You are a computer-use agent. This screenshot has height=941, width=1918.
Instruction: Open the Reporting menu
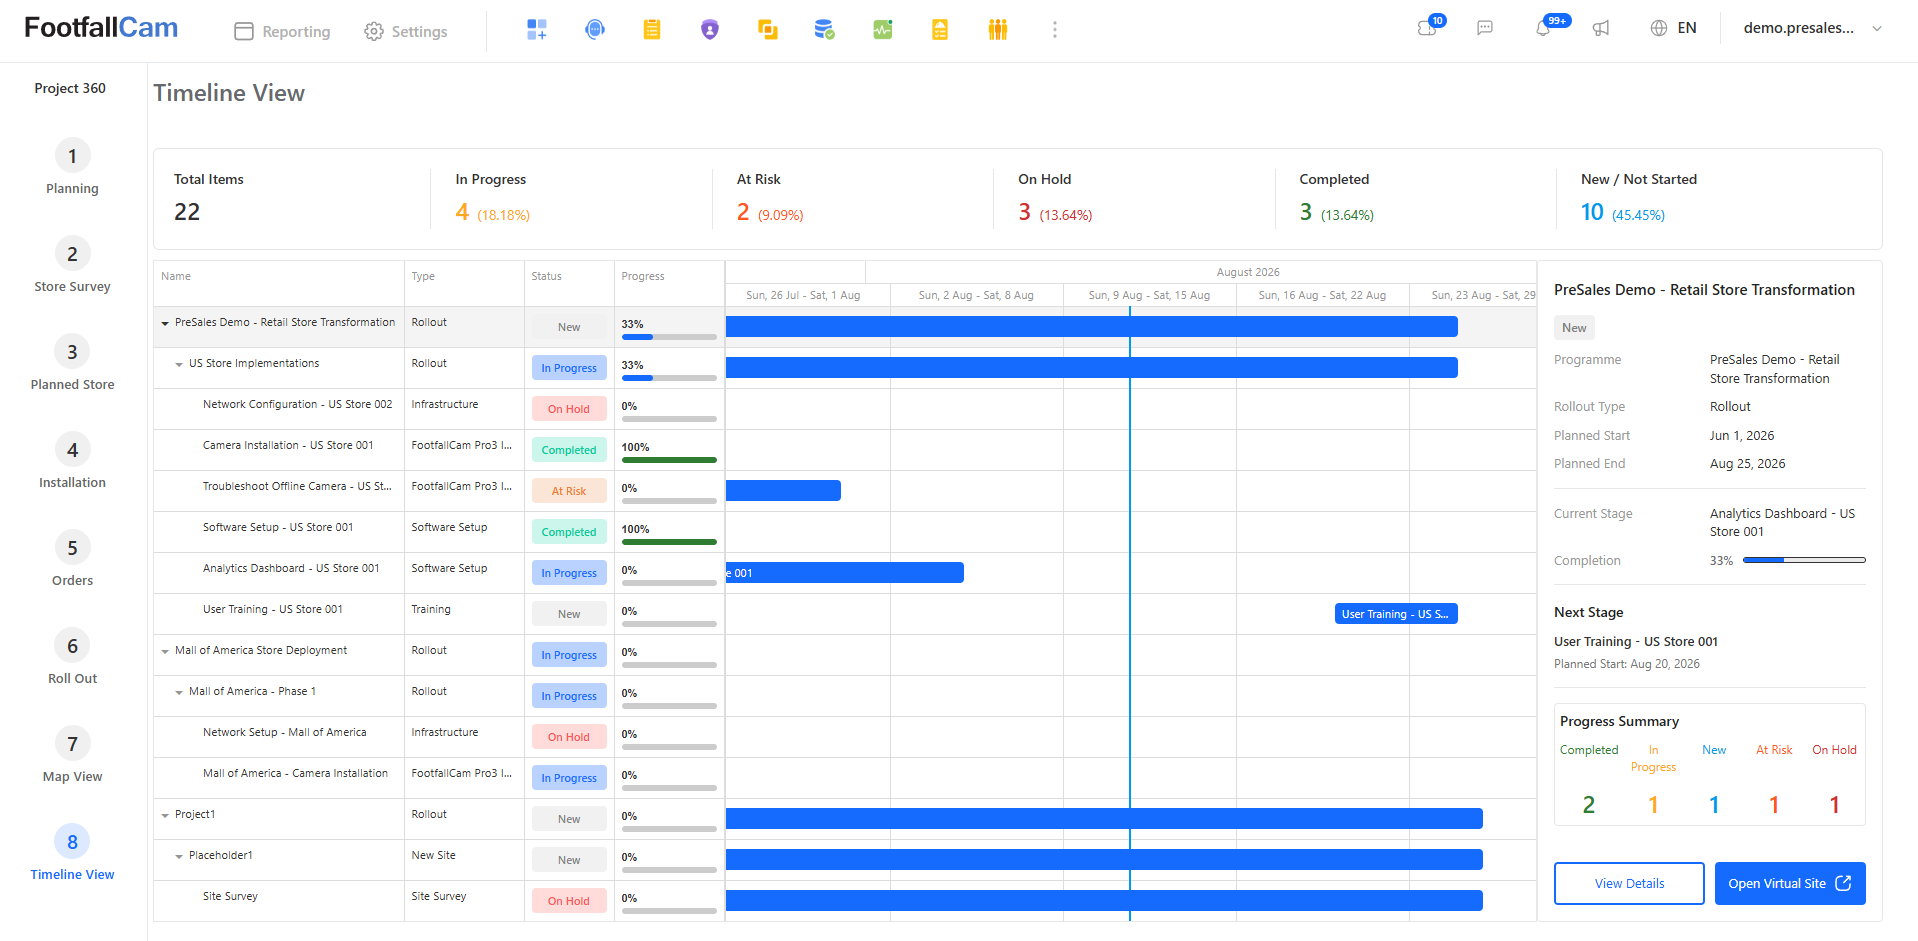[282, 31]
